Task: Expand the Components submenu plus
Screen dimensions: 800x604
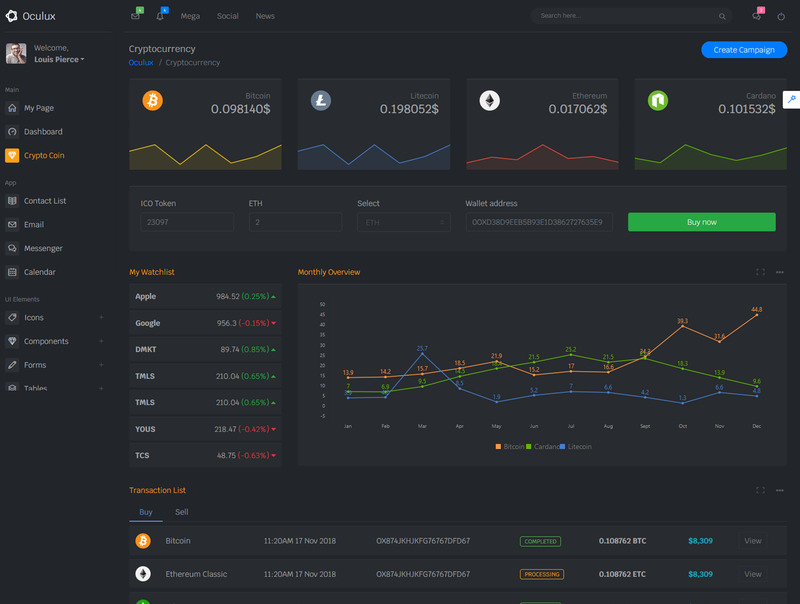Action: [x=101, y=341]
